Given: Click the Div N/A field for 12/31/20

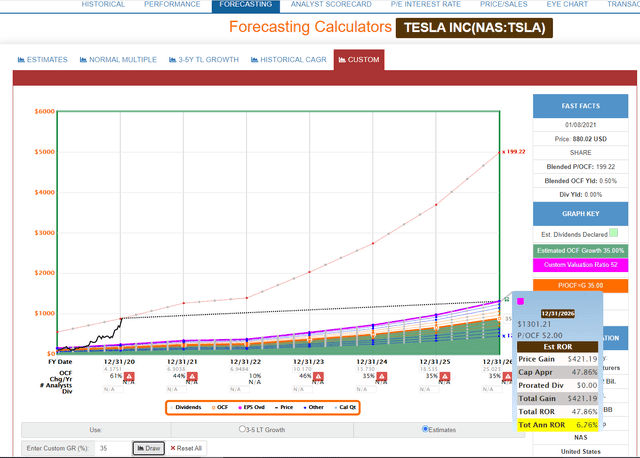Looking at the screenshot, I should (x=113, y=389).
